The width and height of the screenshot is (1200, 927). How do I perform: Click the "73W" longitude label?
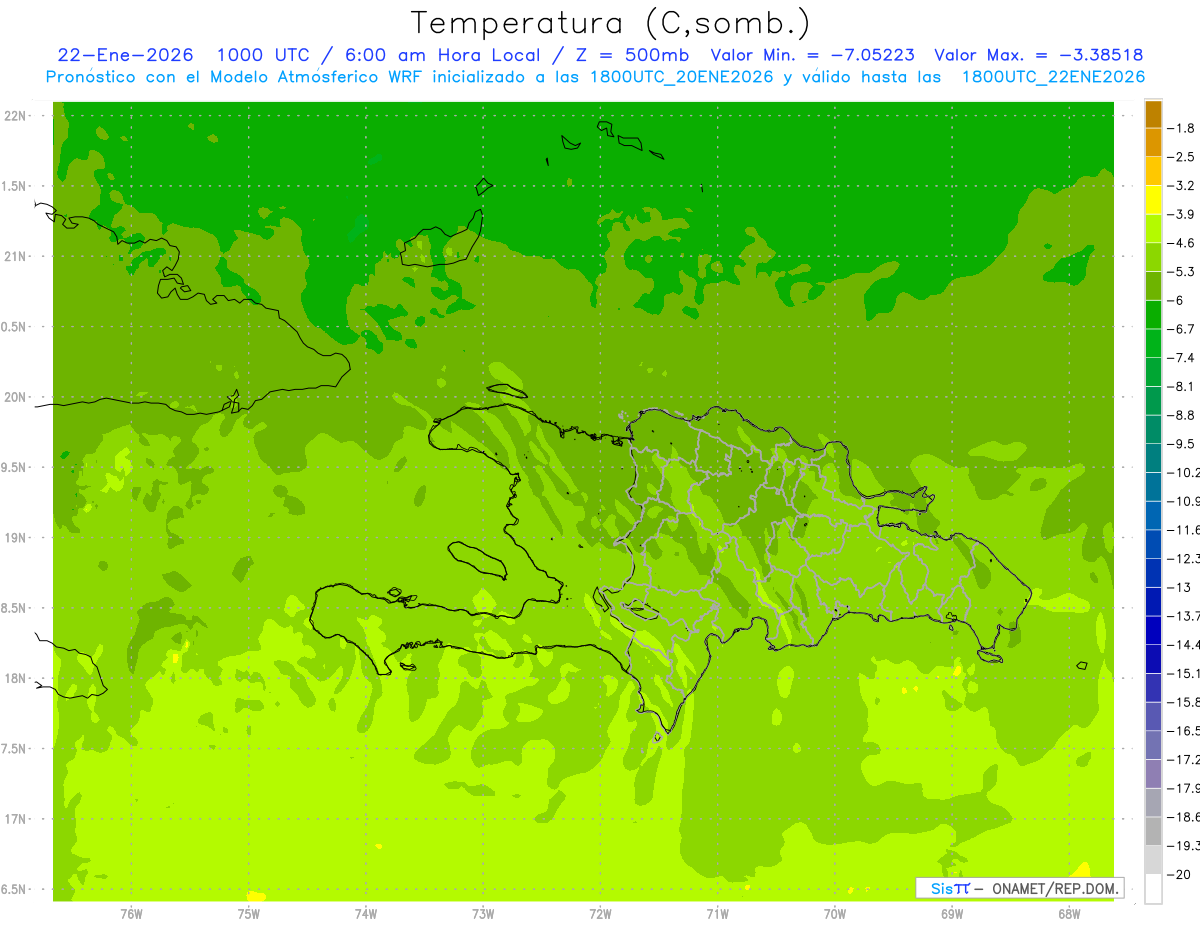(483, 914)
